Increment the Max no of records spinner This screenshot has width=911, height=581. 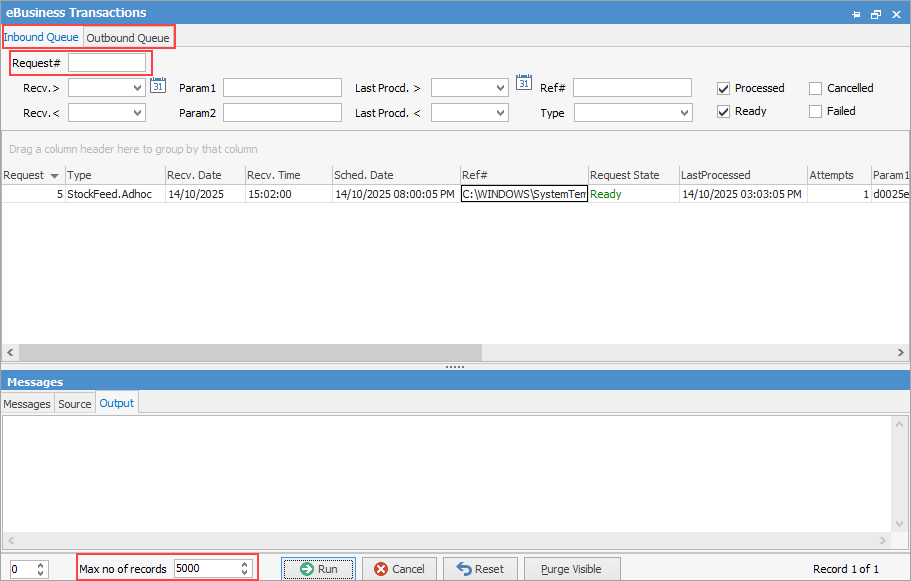click(x=245, y=564)
